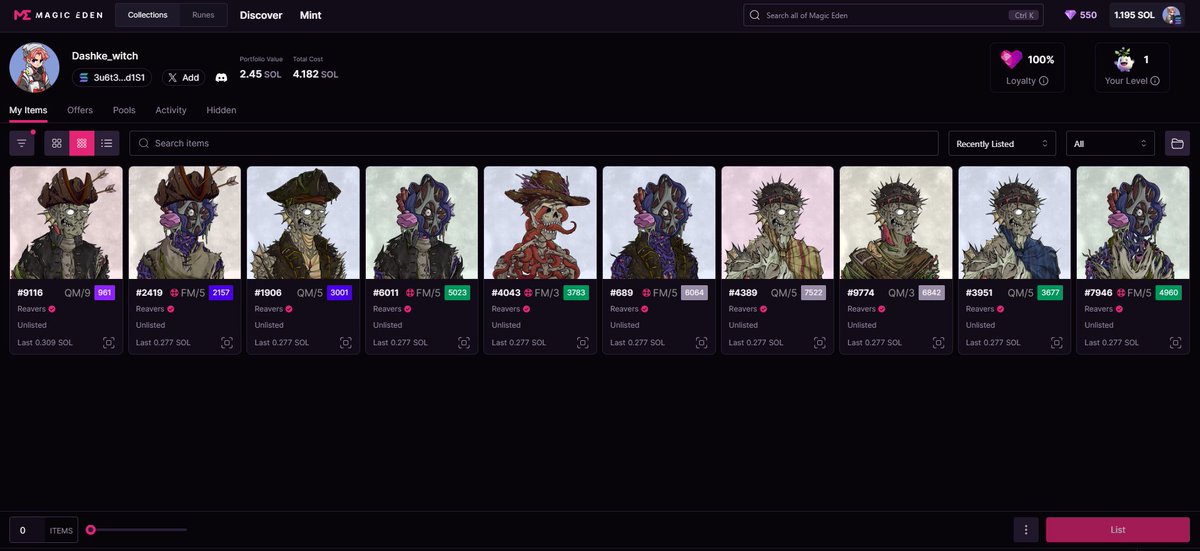Click the pink List button

coord(1118,529)
